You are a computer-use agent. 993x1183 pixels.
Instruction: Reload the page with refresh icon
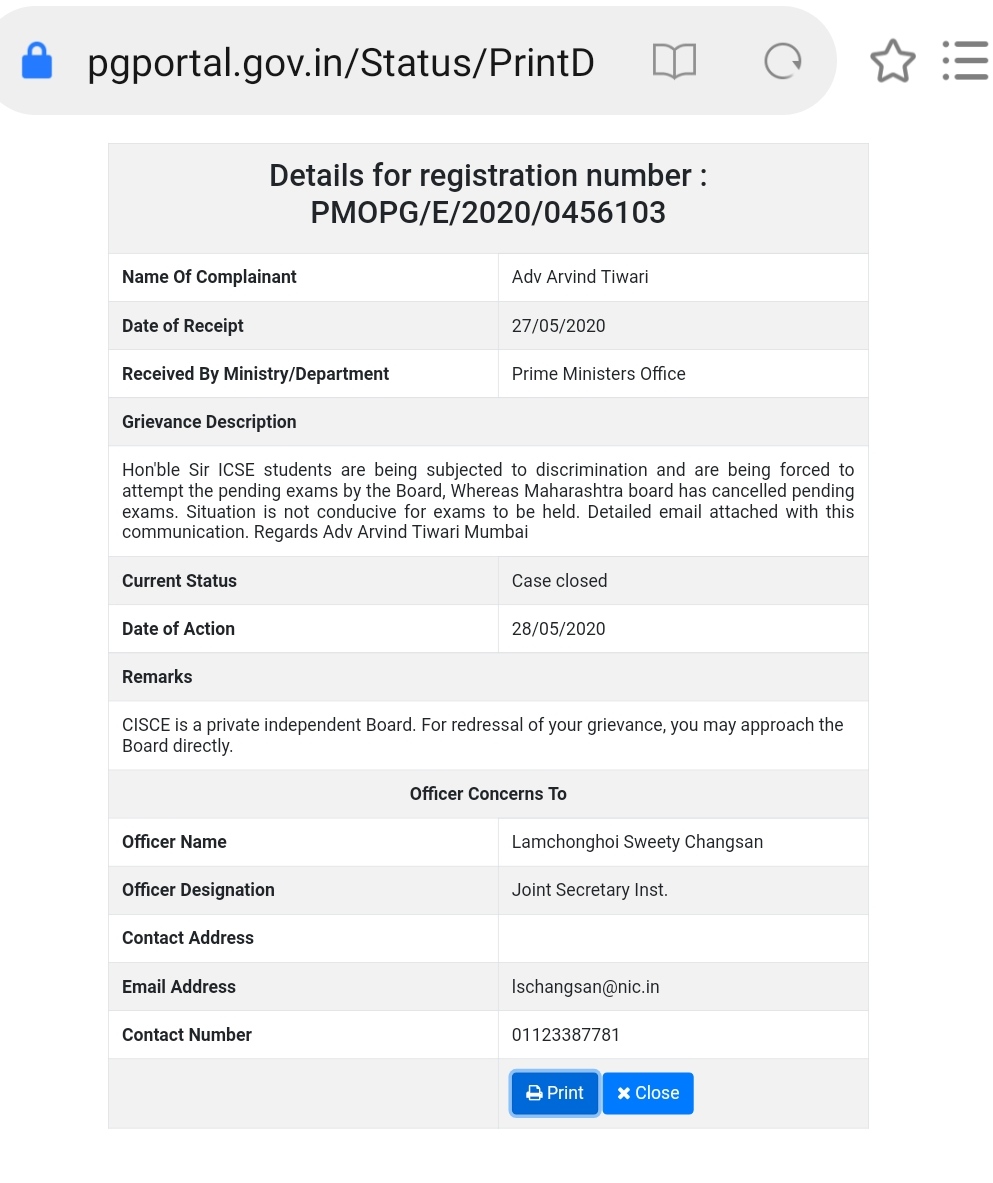(x=782, y=61)
